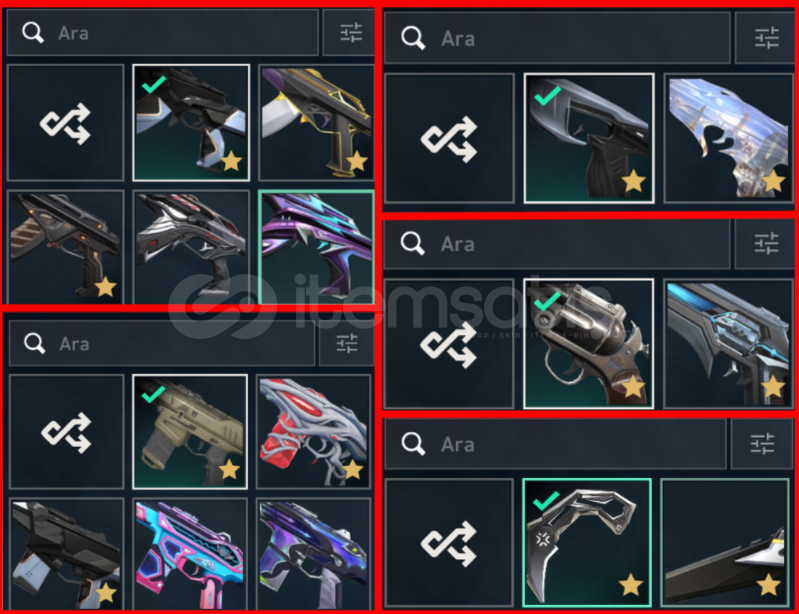Click the shuffle tile beside the checked black-and-white pistol
Image resolution: width=799 pixels, height=614 pixels.
coord(65,122)
